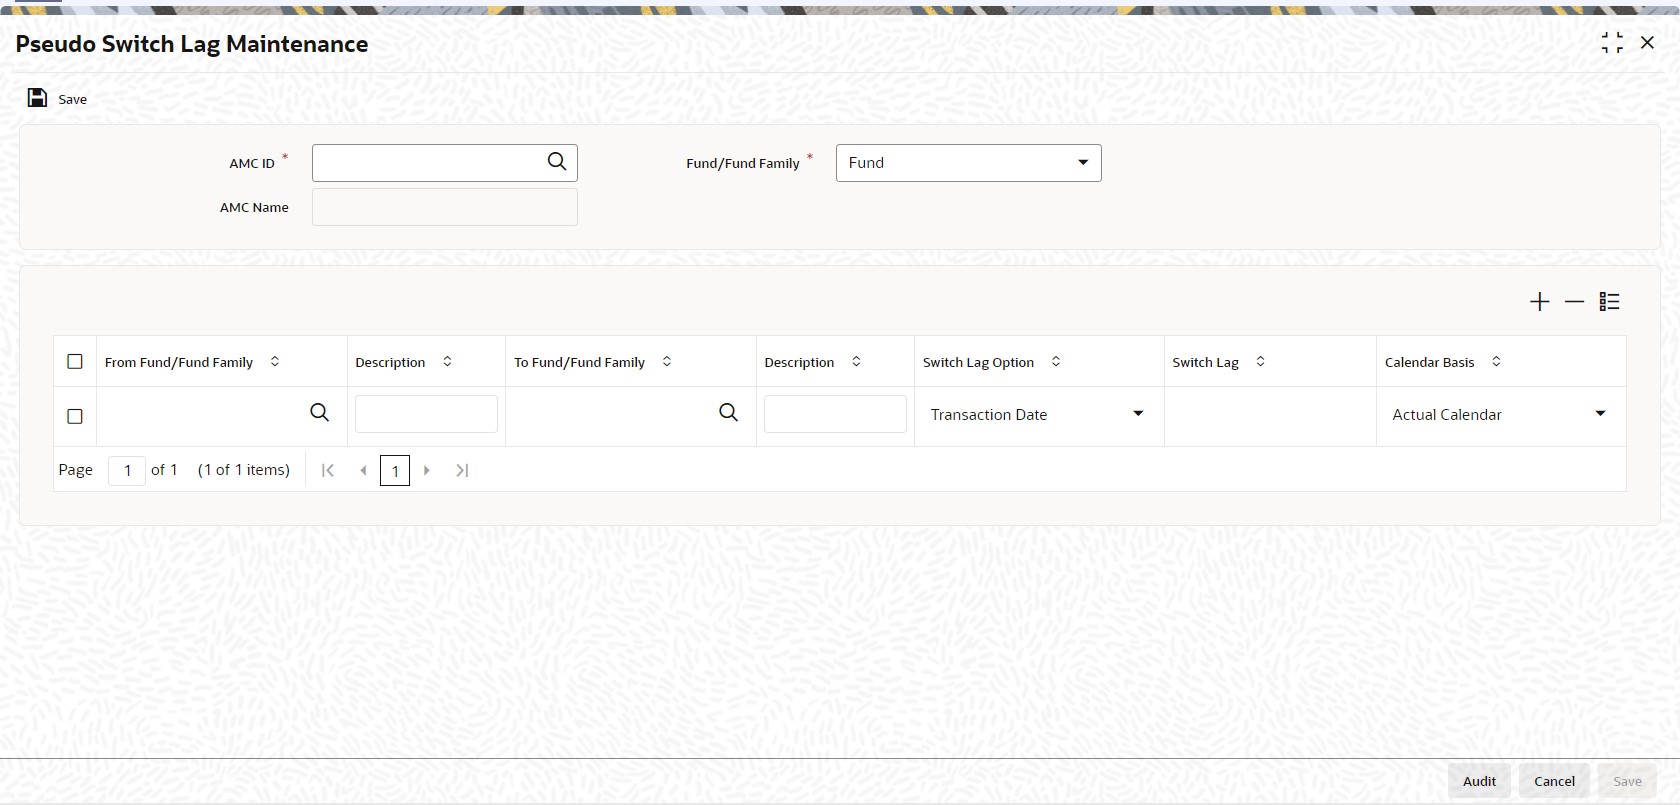Click the Audit button
The height and width of the screenshot is (805, 1680).
point(1479,781)
